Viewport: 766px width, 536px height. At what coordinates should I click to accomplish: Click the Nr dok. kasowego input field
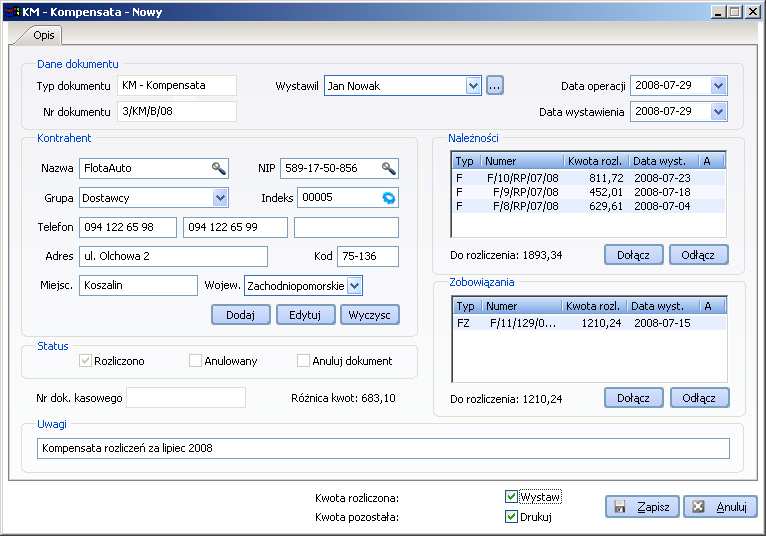click(186, 398)
